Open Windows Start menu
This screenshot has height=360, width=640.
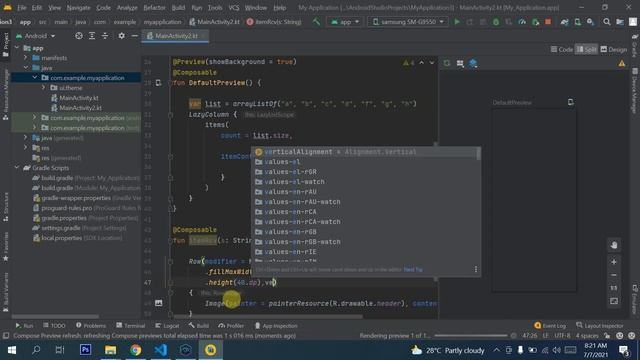[12, 350]
